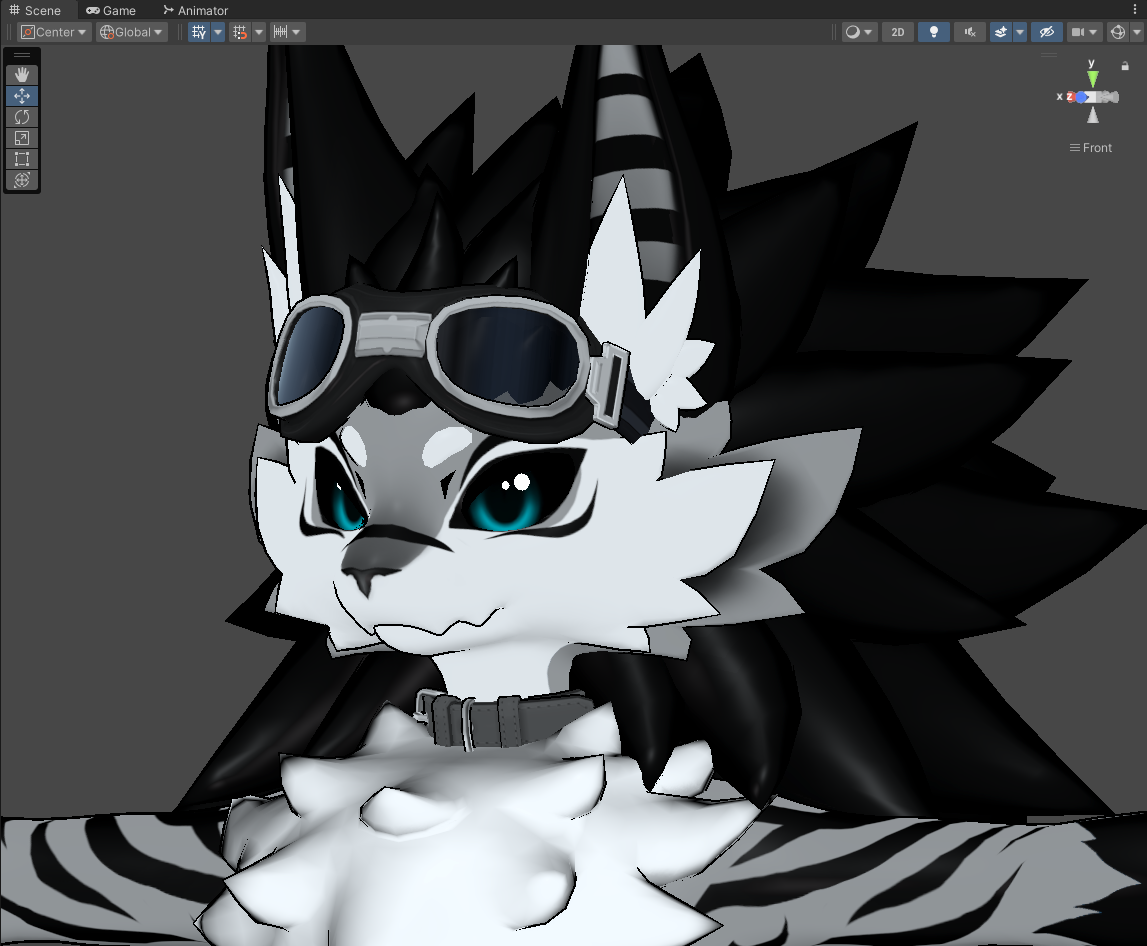Switch to the Game tab

tap(111, 10)
